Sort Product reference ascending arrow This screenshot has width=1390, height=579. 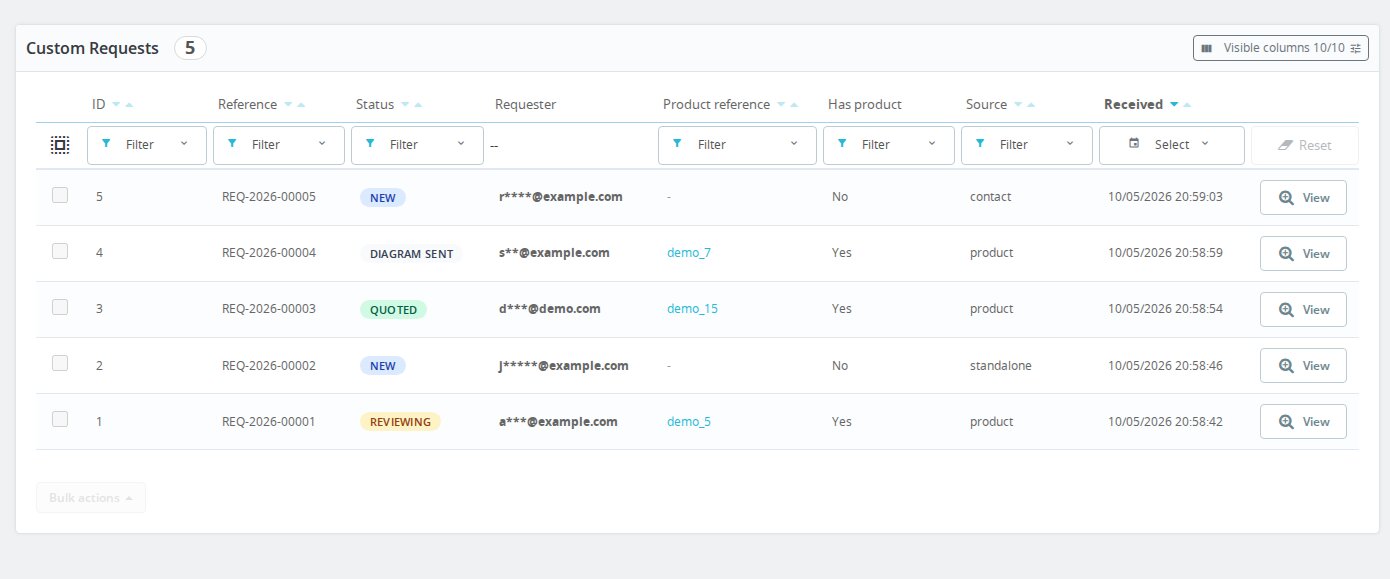(794, 105)
